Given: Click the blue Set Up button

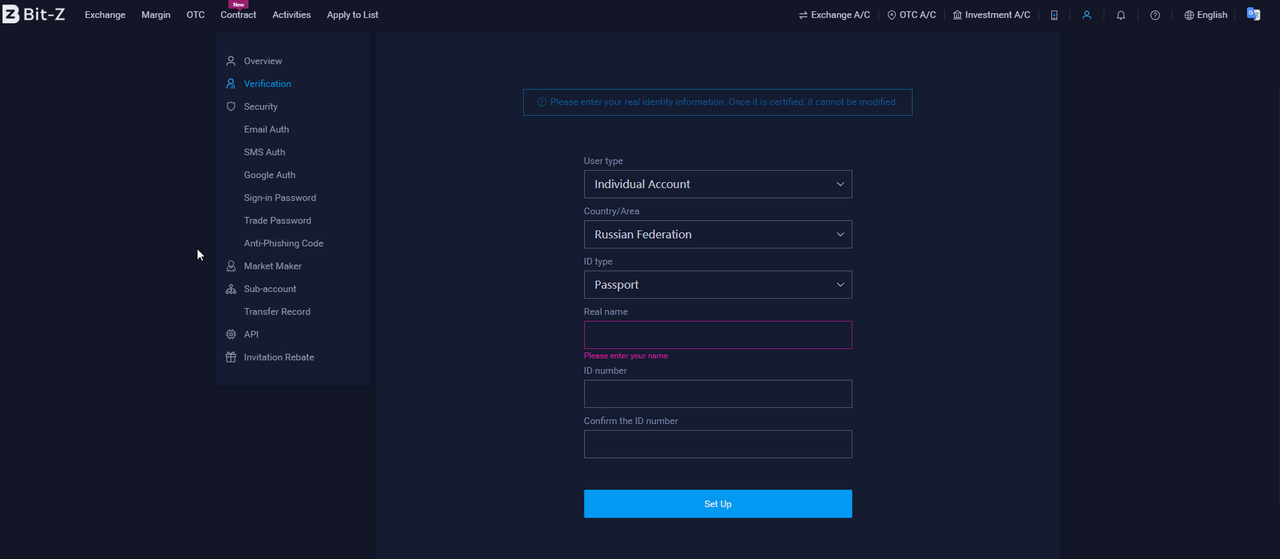Looking at the screenshot, I should click(718, 504).
